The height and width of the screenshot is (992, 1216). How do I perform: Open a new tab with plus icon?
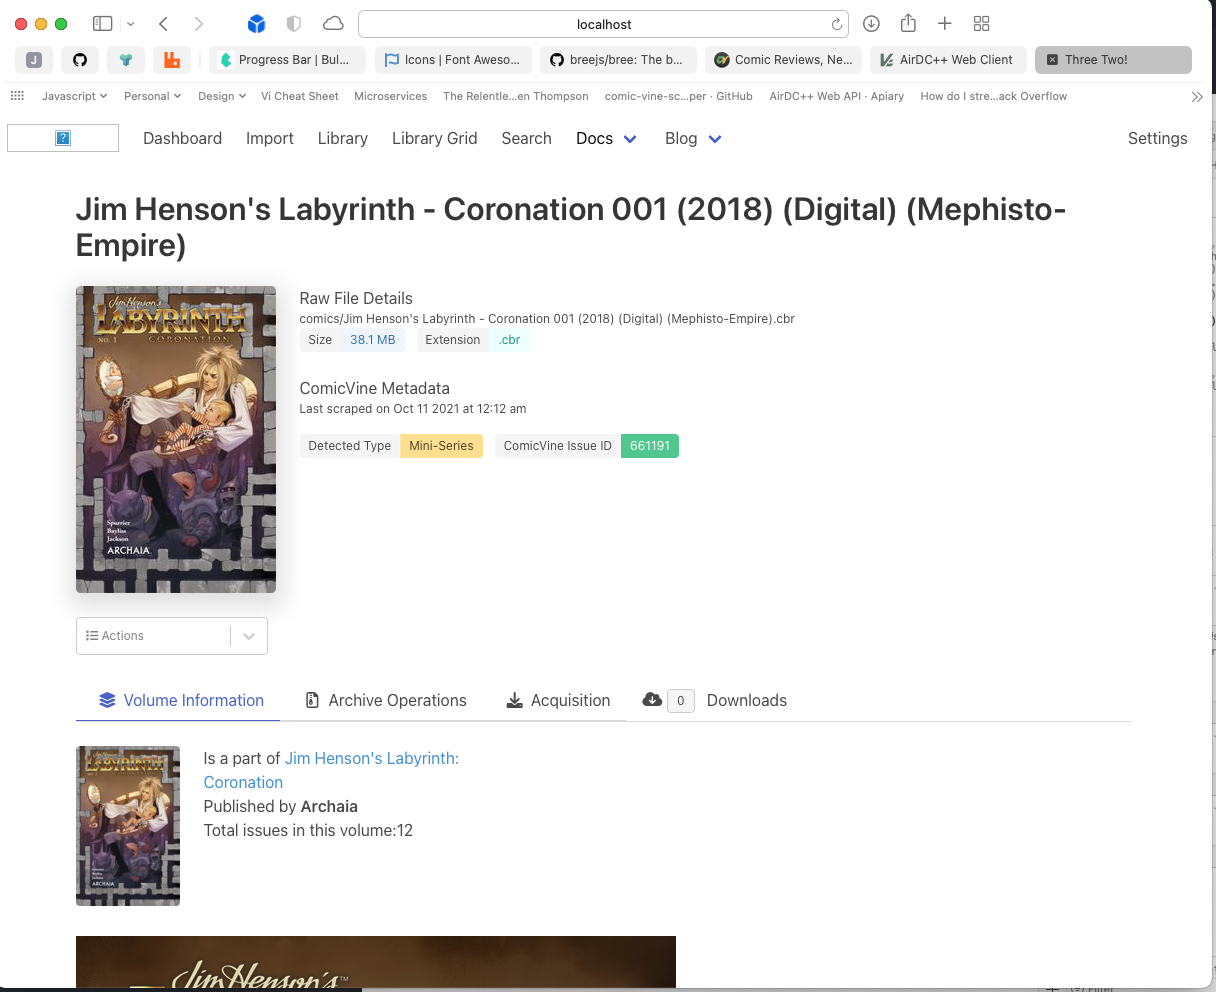coord(944,24)
